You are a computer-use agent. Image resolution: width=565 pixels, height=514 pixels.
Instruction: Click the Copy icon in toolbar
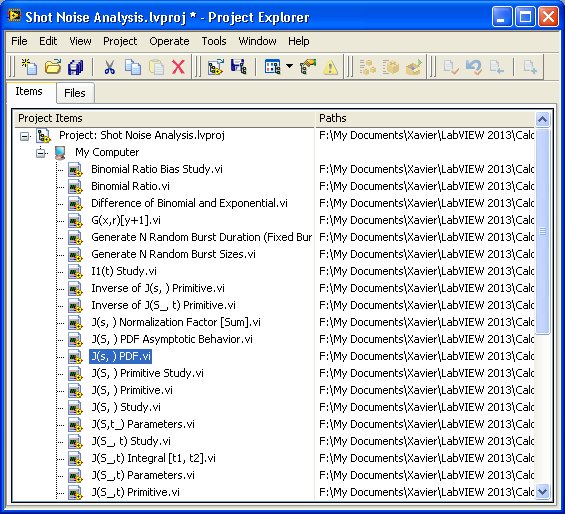point(133,67)
